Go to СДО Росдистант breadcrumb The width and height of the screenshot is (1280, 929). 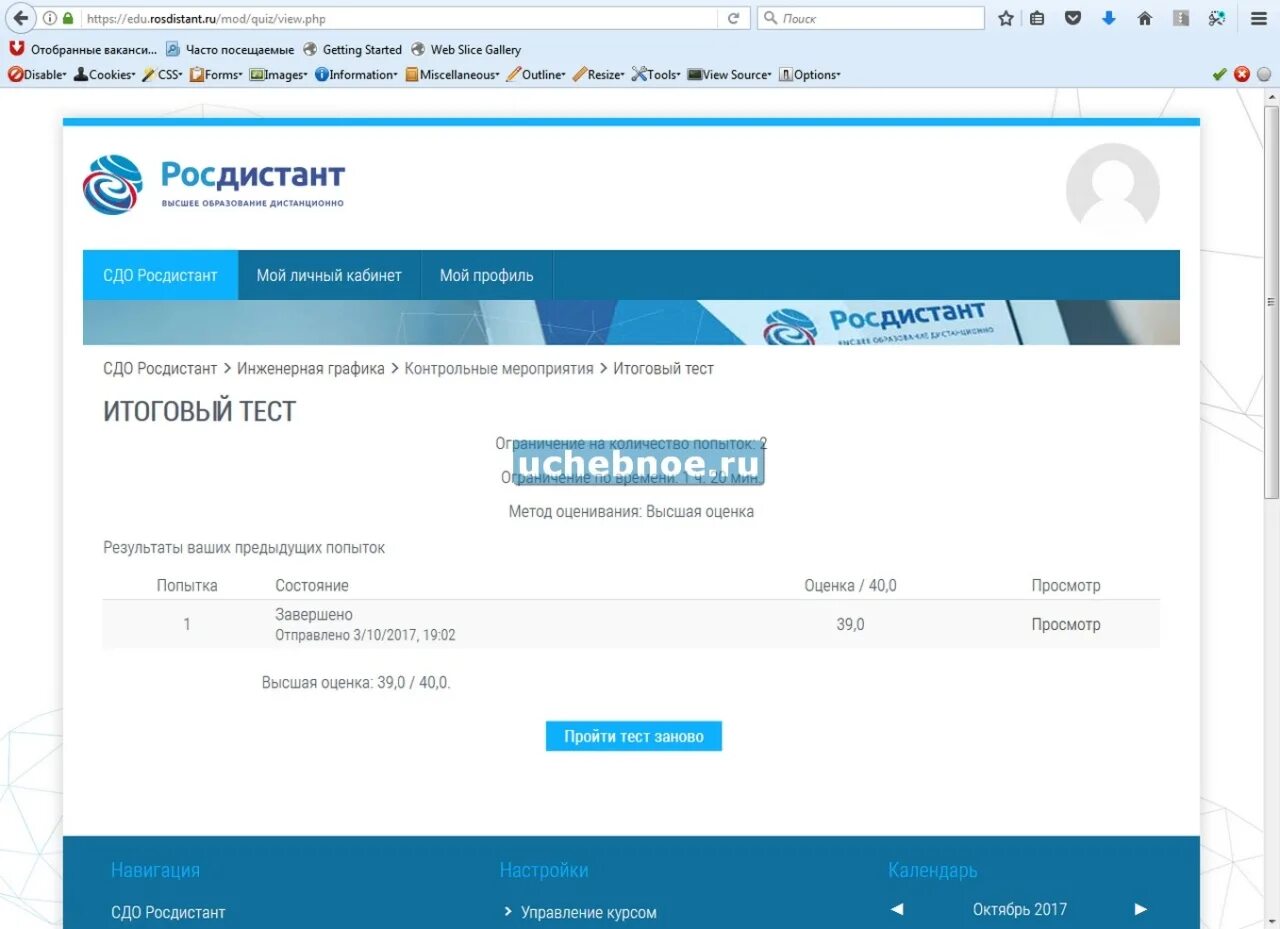160,368
